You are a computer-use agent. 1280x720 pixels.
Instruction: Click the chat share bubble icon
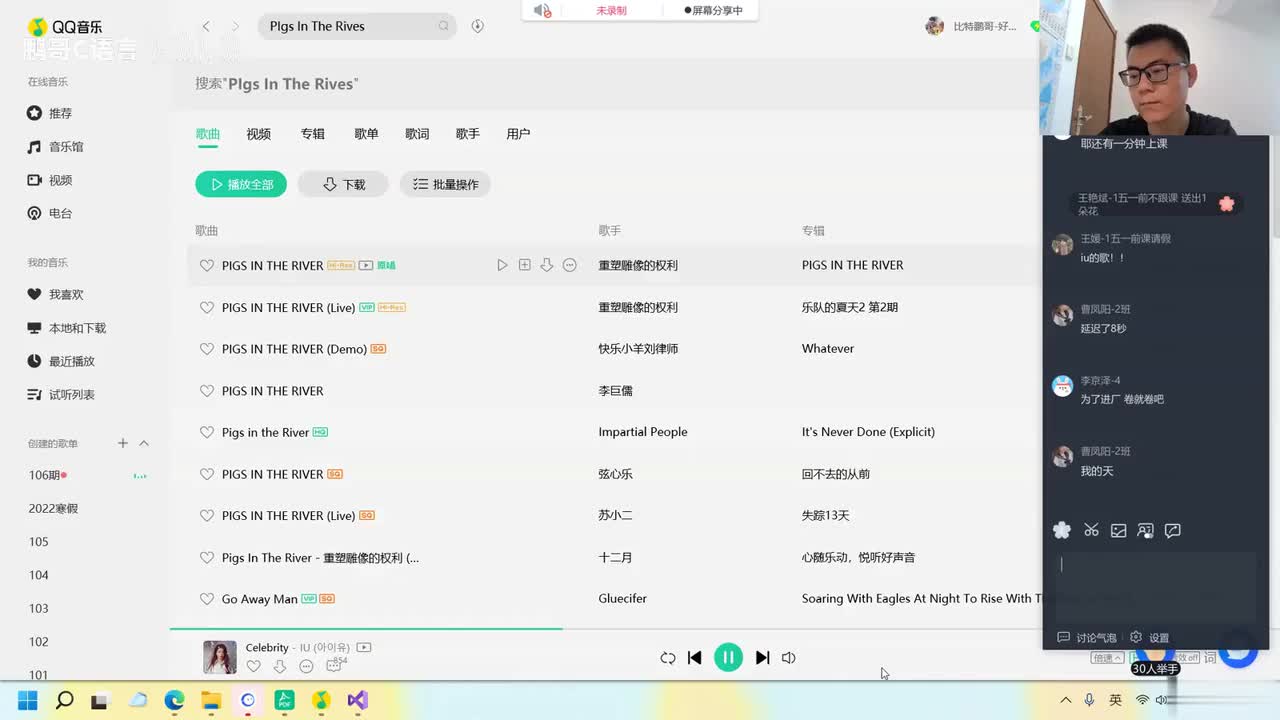(1173, 530)
